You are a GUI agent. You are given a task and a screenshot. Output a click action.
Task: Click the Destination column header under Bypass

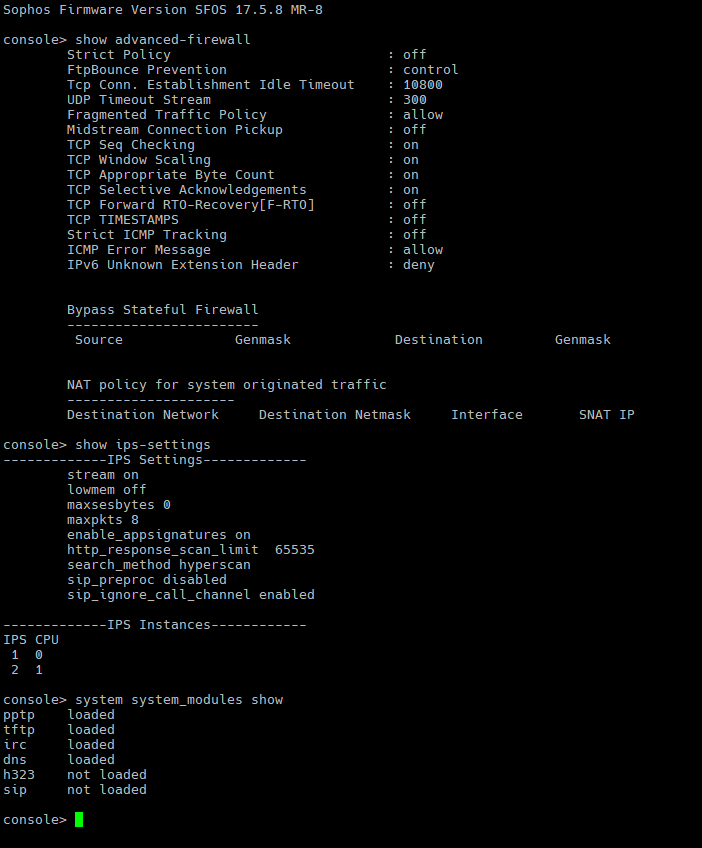point(439,340)
